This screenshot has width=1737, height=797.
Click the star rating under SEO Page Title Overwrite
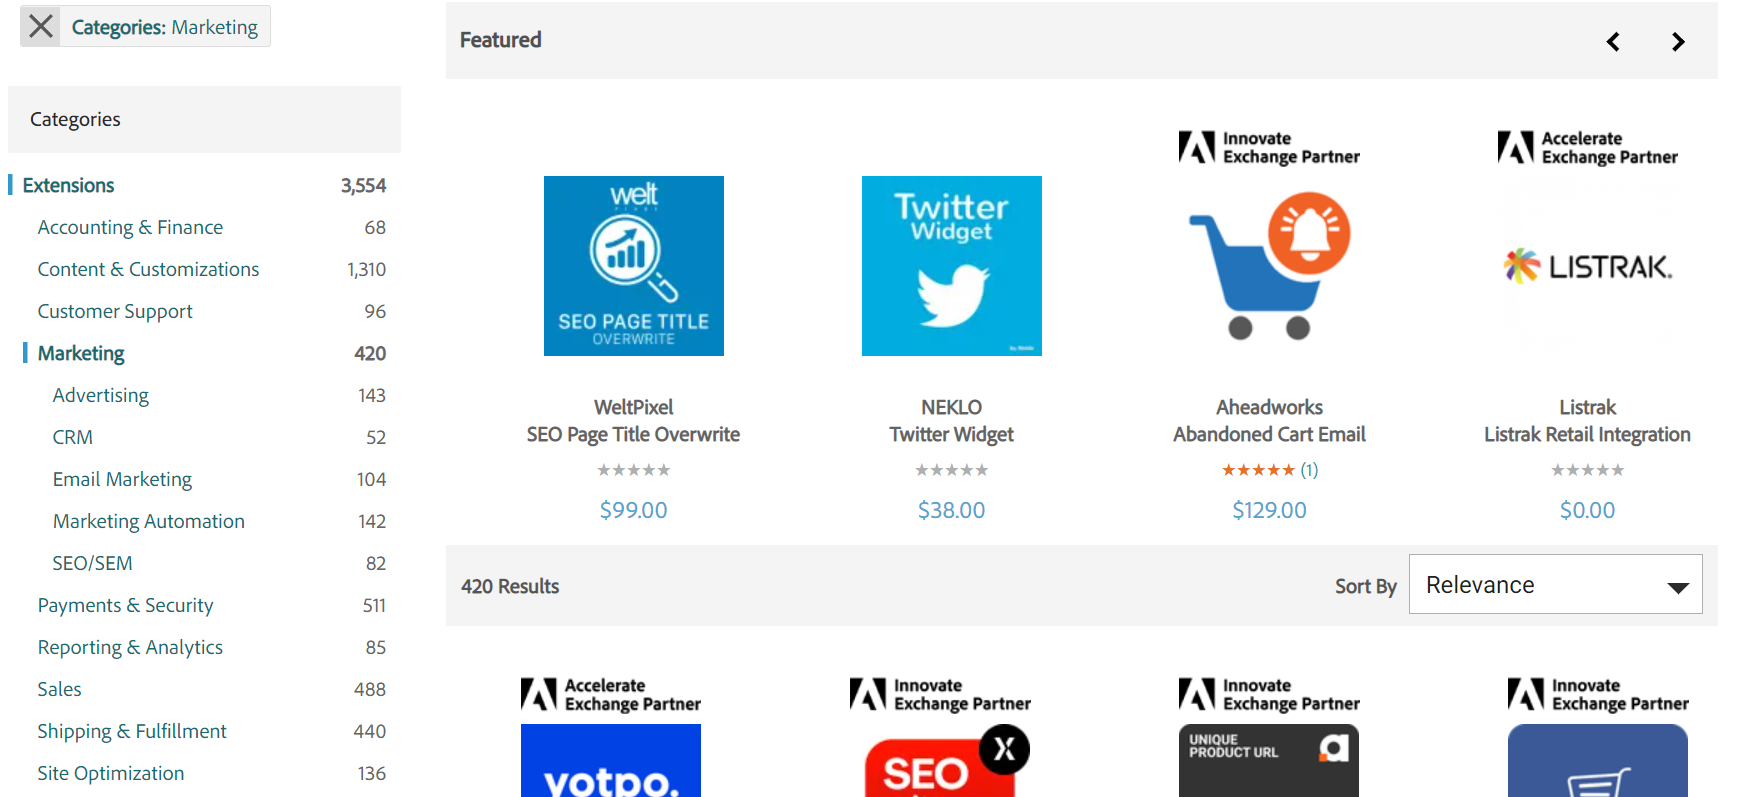[633, 469]
